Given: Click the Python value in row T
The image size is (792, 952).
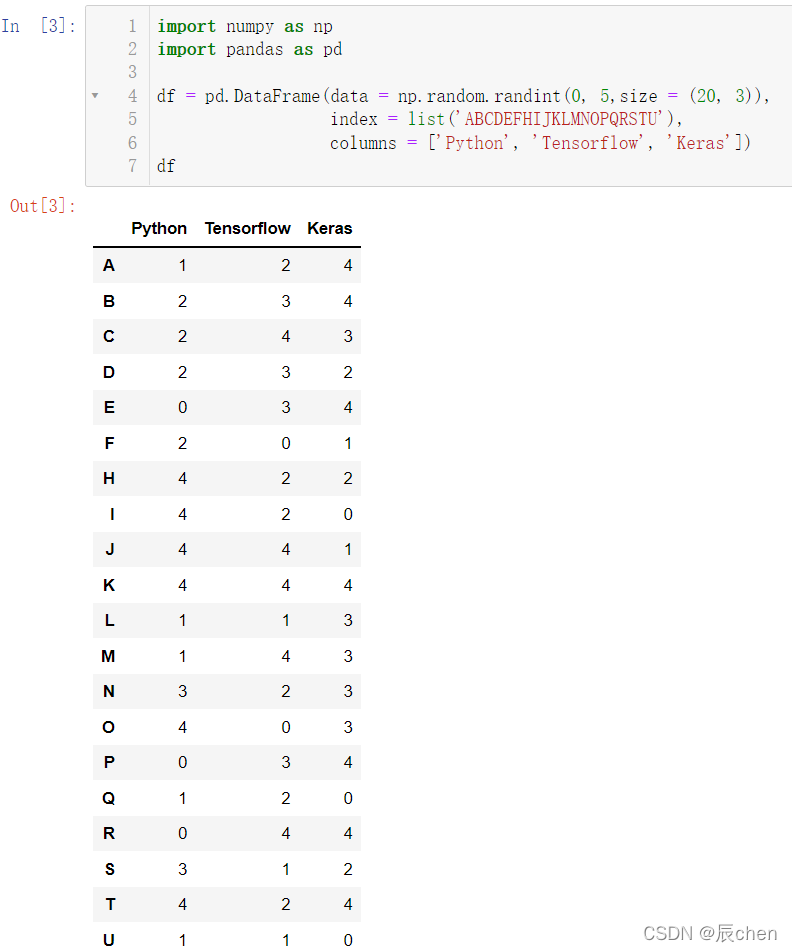Looking at the screenshot, I should (x=182, y=905).
